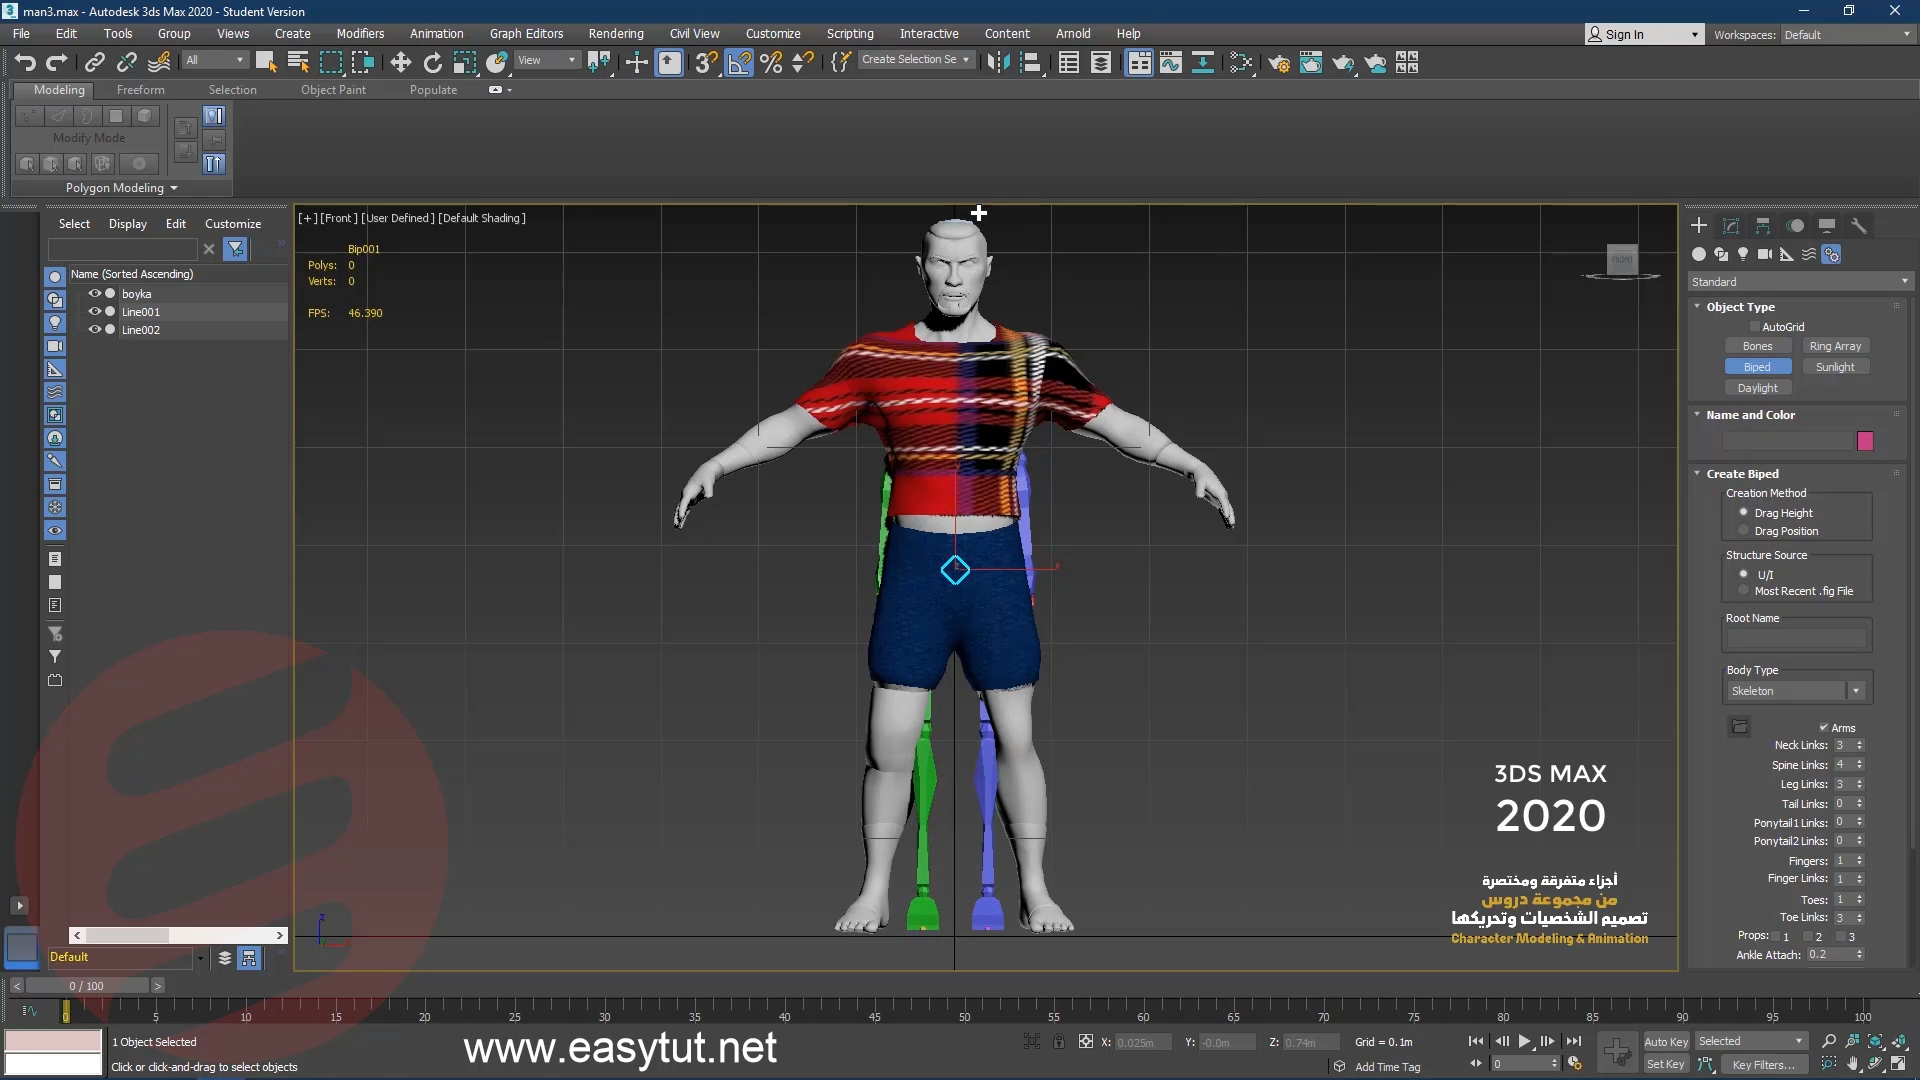Click Drag Height radio button
Image resolution: width=1920 pixels, height=1080 pixels.
1743,512
